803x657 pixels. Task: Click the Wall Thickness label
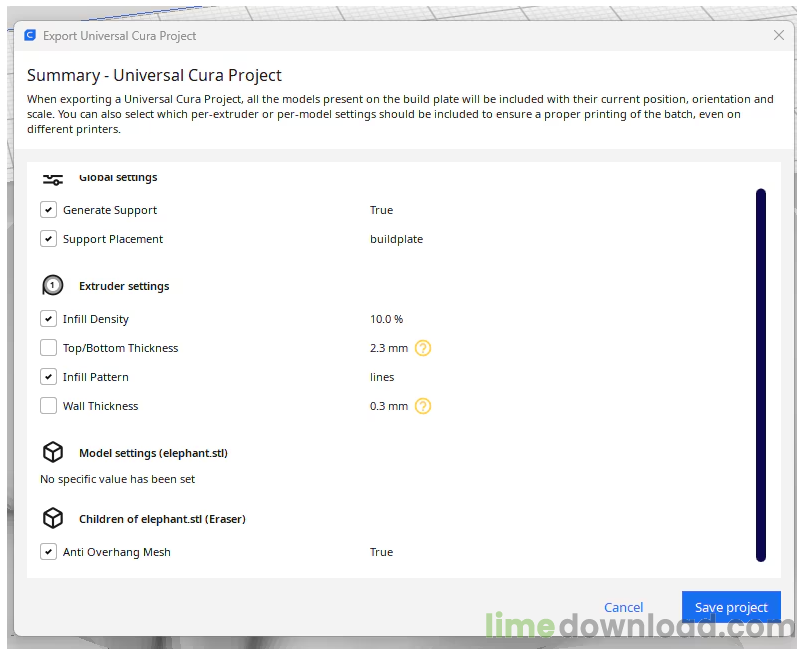click(100, 406)
